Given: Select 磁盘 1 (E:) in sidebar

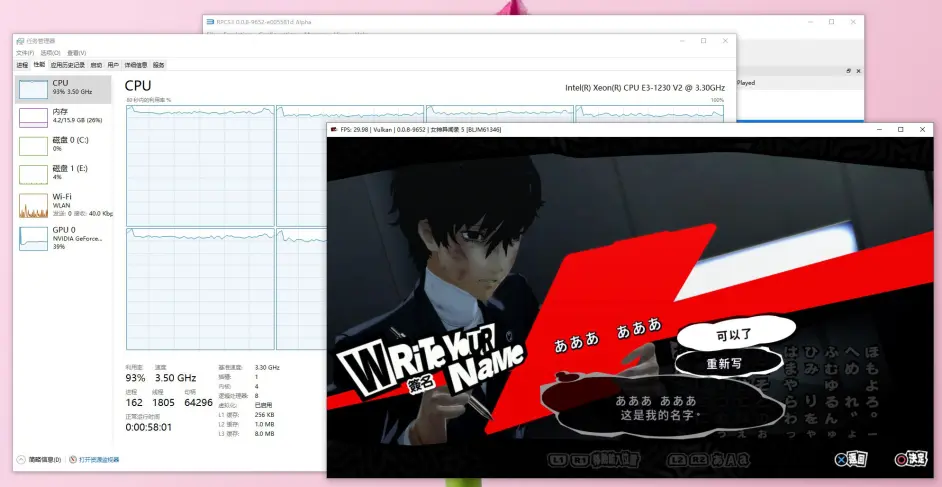Looking at the screenshot, I should 63,174.
